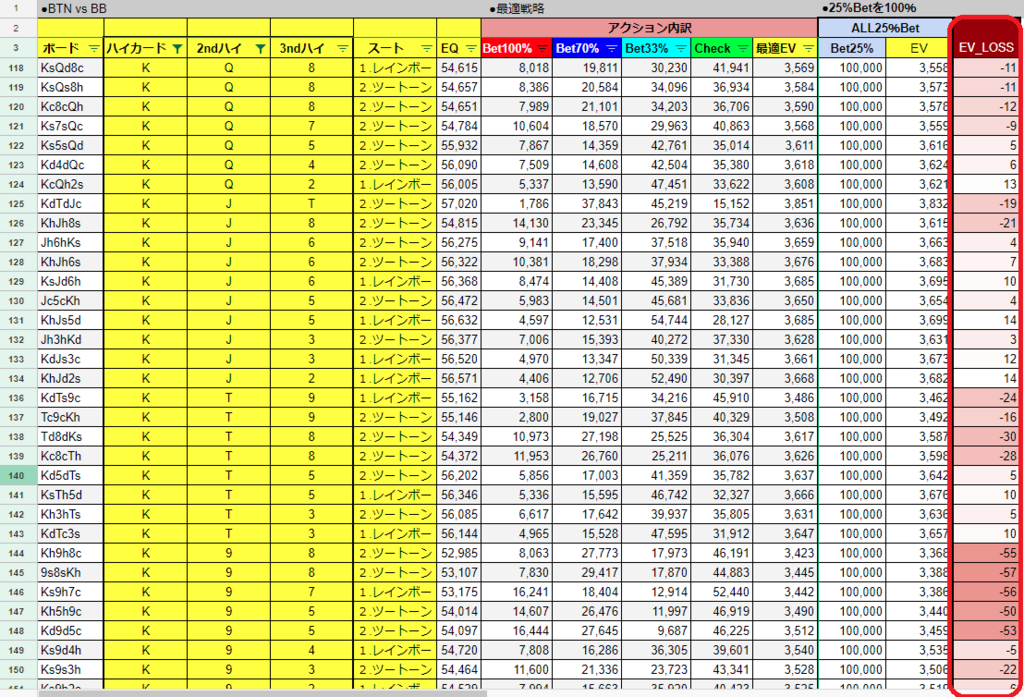The image size is (1024, 697).
Task: Click Bet70% value 37,843
Action: [x=586, y=204]
